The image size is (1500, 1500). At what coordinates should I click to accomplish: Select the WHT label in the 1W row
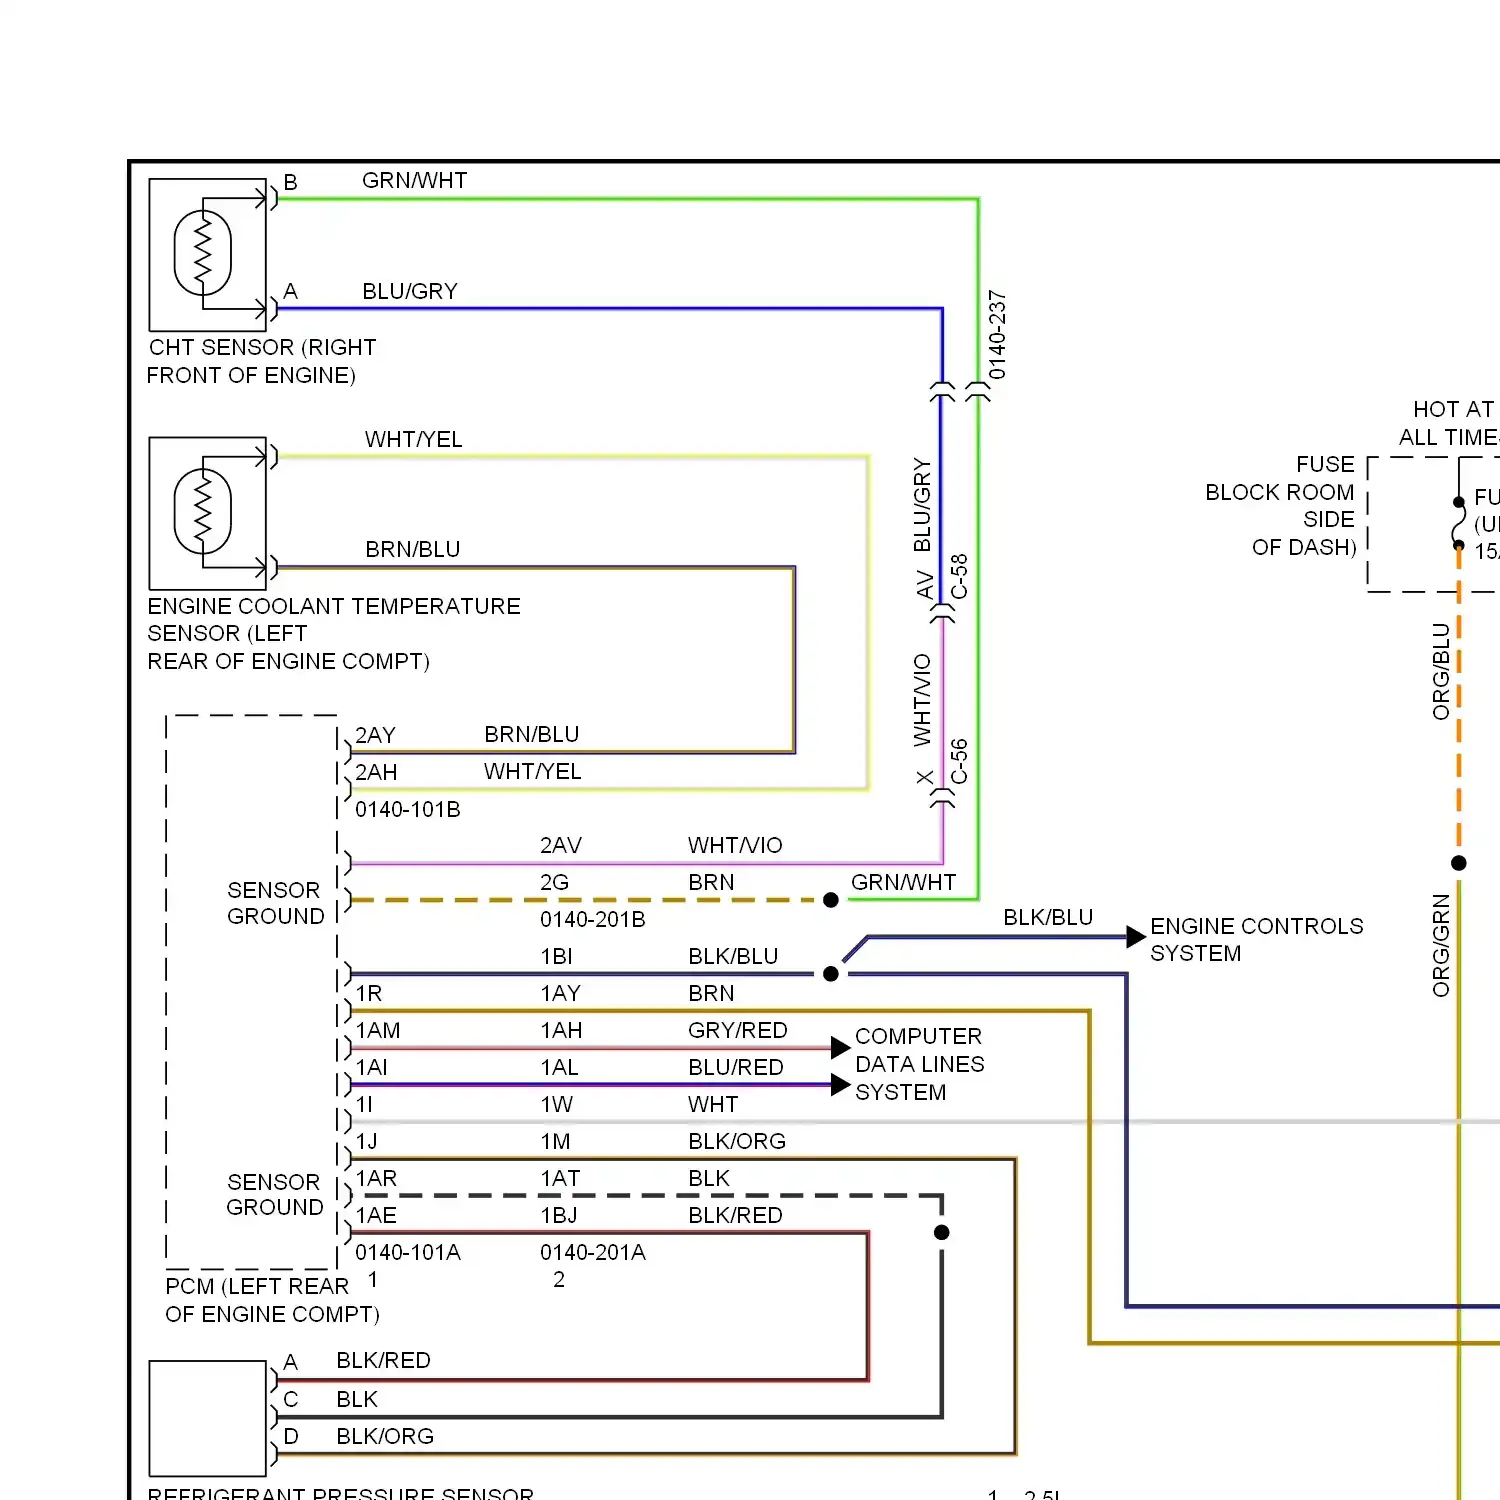(x=713, y=1105)
